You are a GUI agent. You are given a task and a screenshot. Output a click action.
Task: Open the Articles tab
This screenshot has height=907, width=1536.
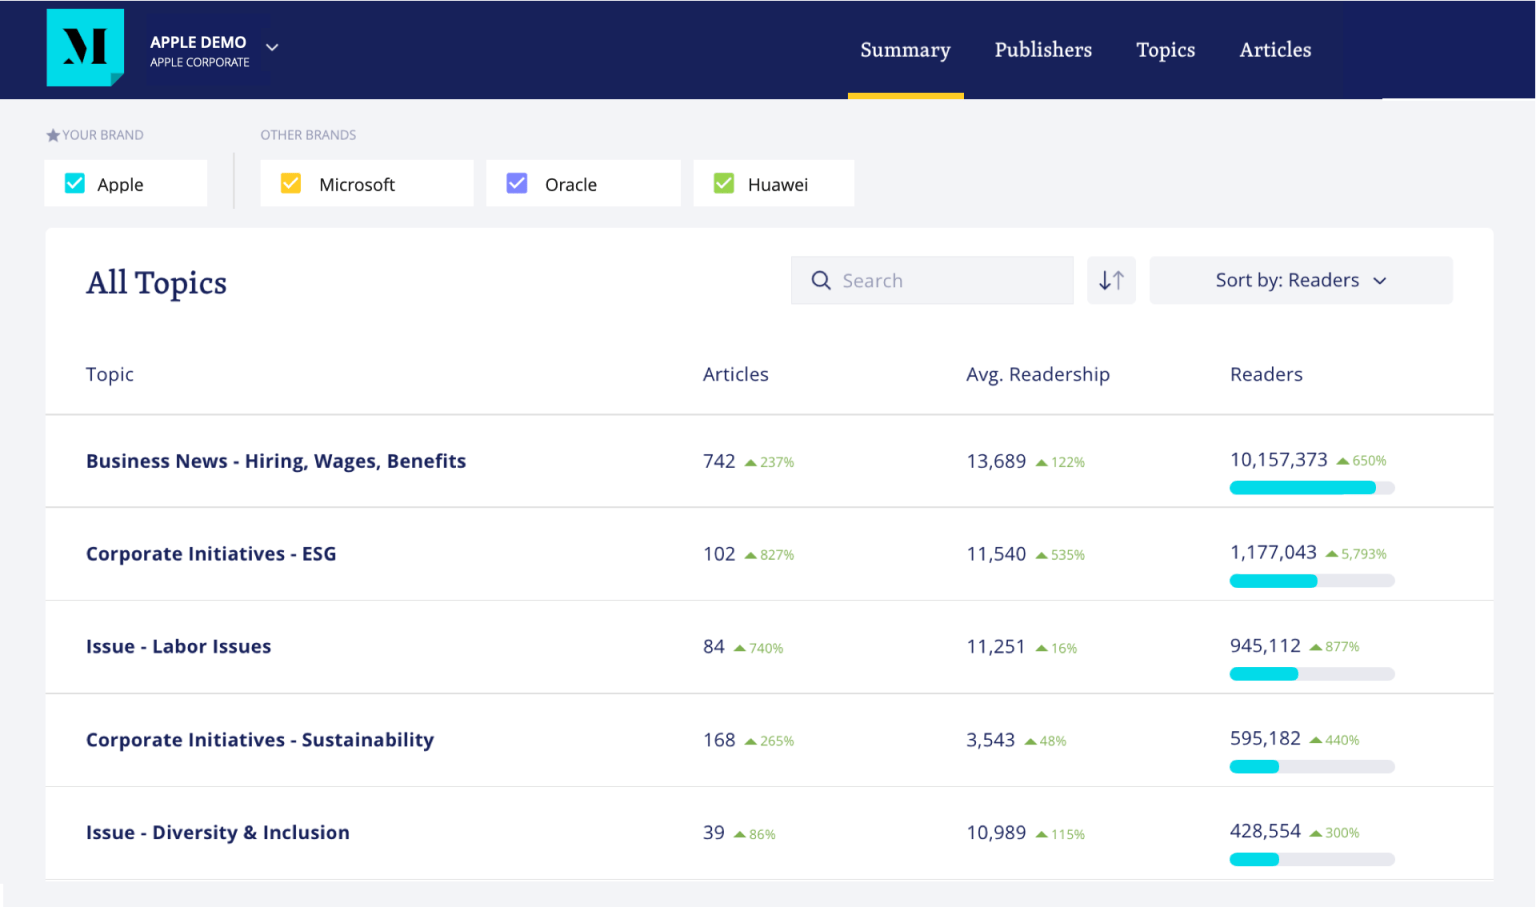tap(1274, 50)
